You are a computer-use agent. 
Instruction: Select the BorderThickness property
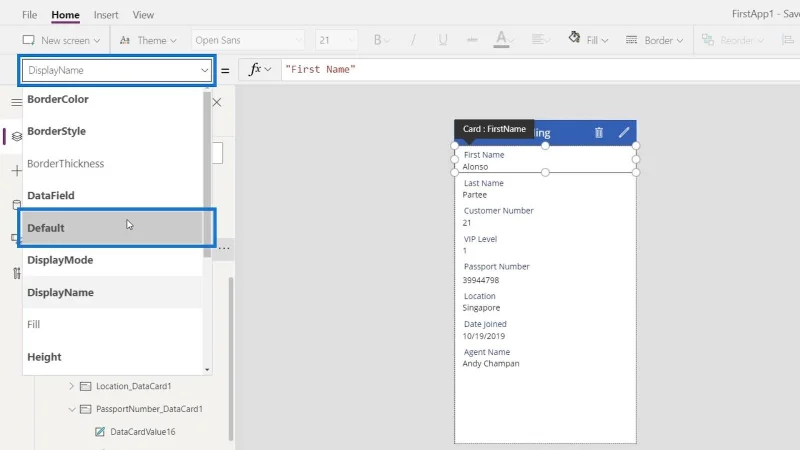tap(112, 163)
